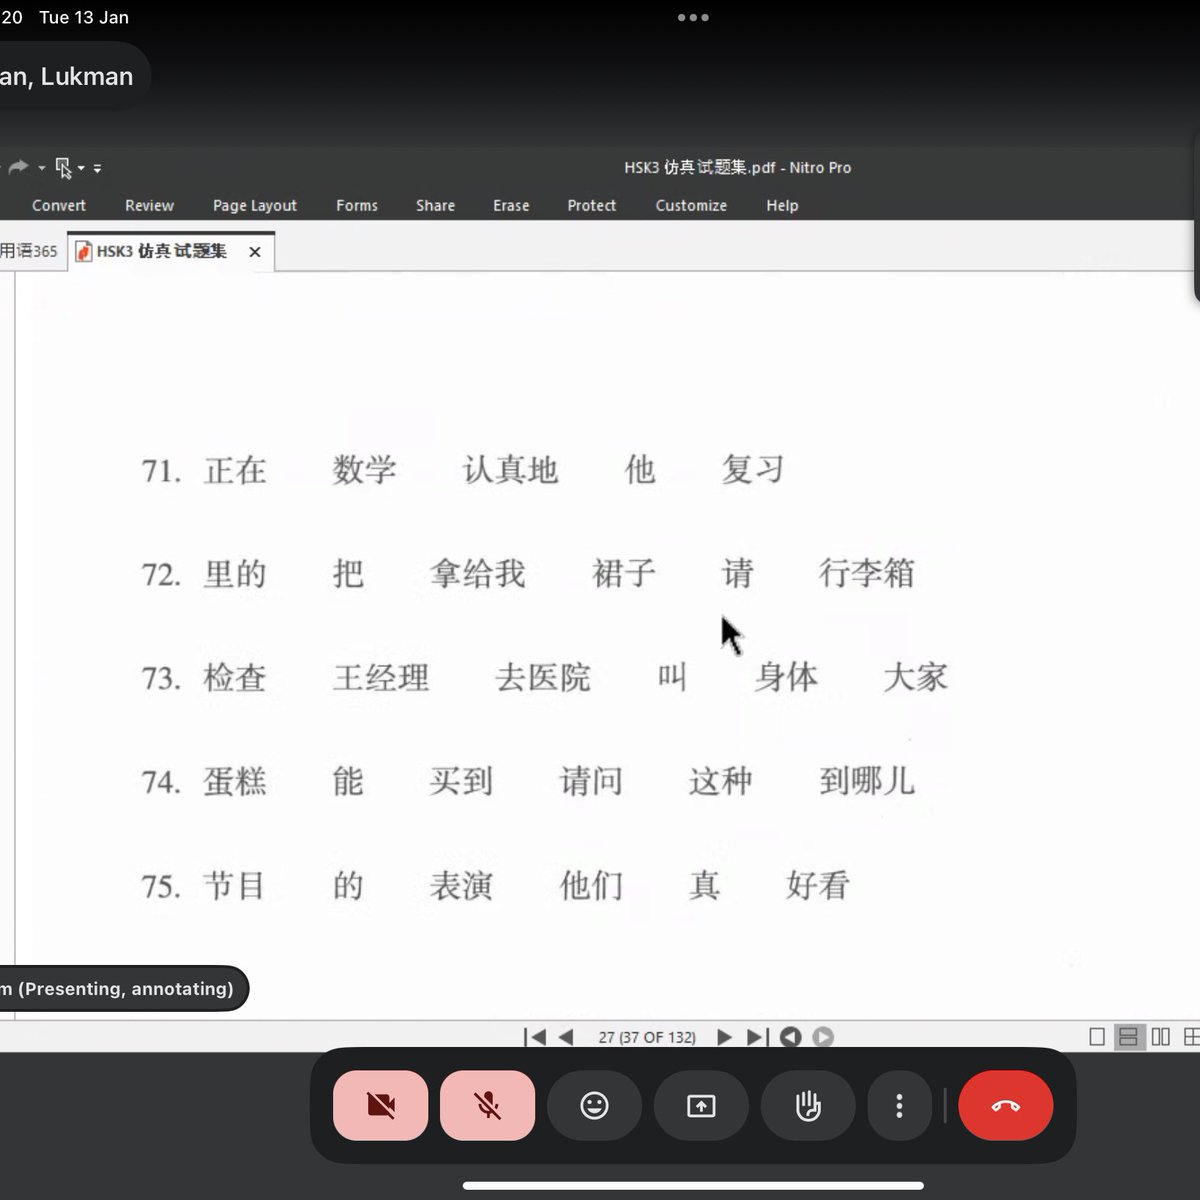Screen dimensions: 1200x1200
Task: Close the HSK3 仿真试题集 document tab
Action: (x=255, y=252)
